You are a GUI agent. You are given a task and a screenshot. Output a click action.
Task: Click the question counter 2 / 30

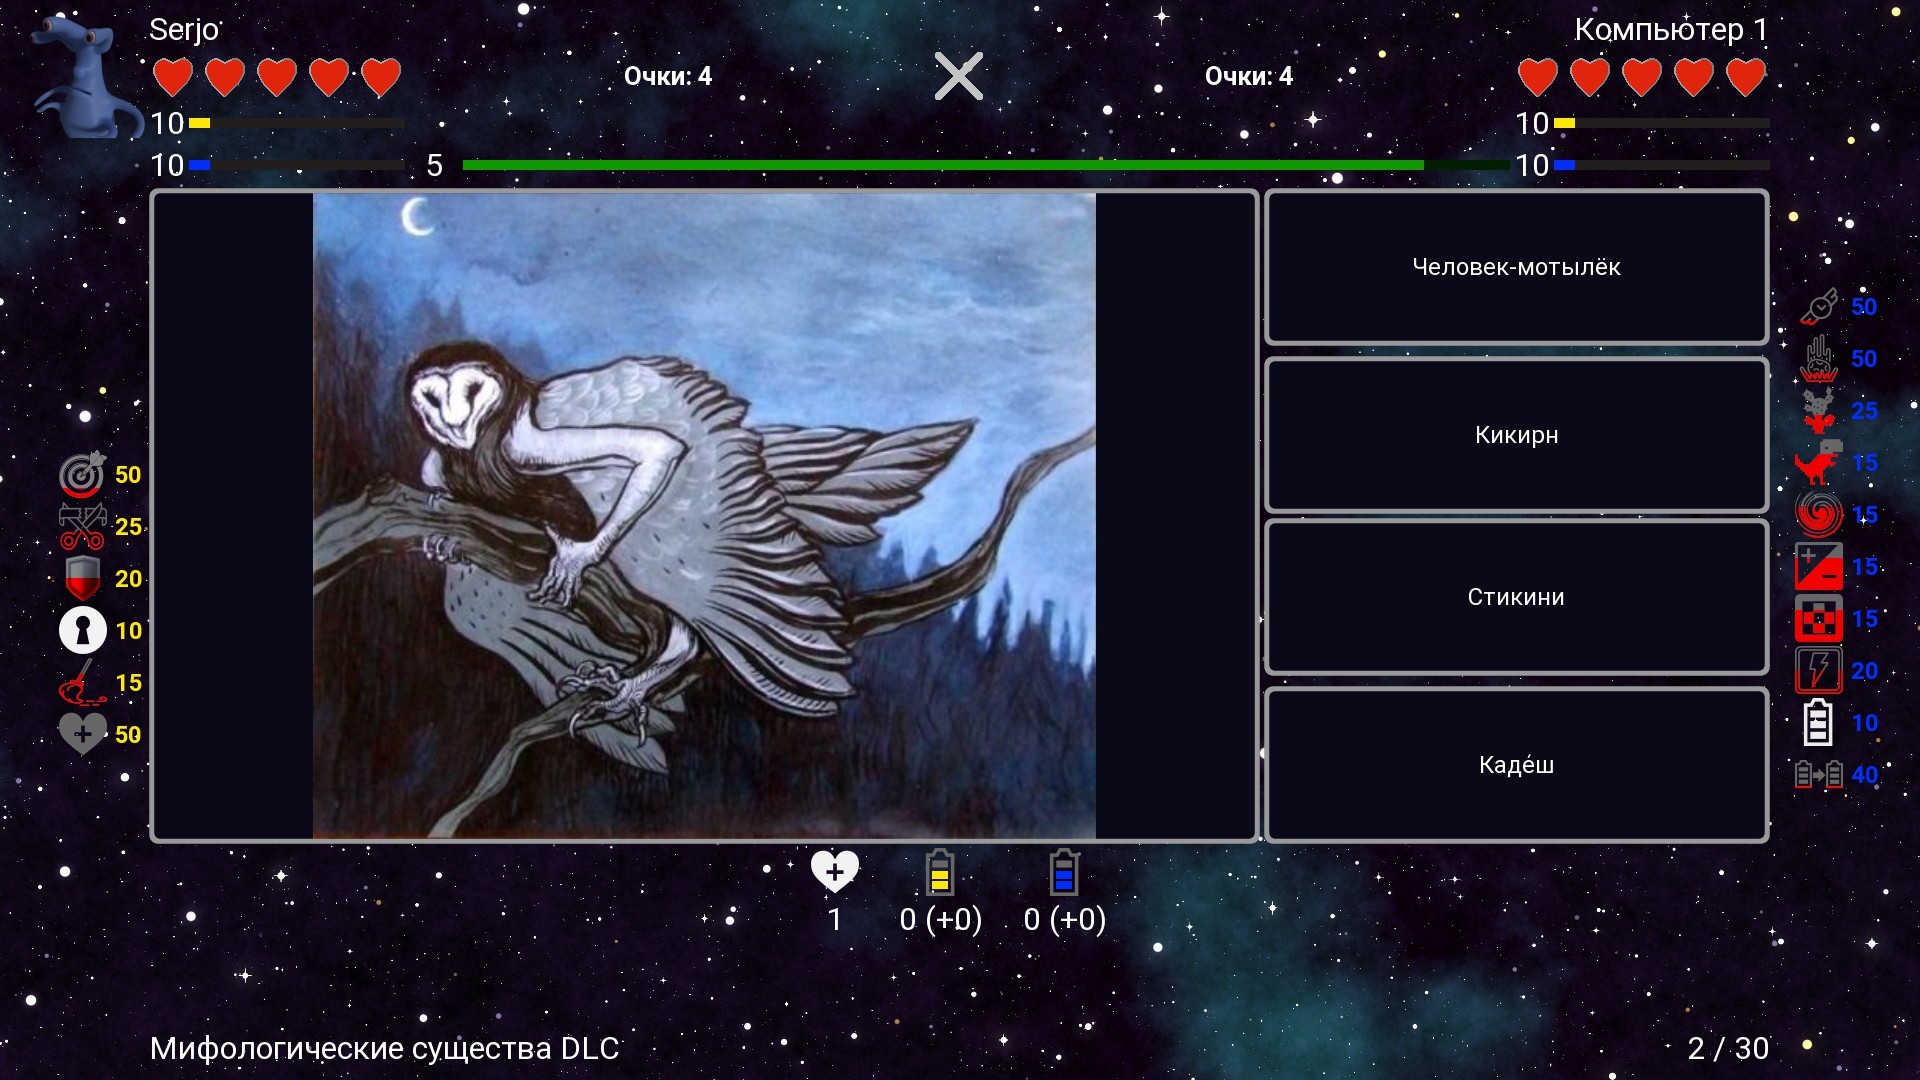pyautogui.click(x=1728, y=1048)
